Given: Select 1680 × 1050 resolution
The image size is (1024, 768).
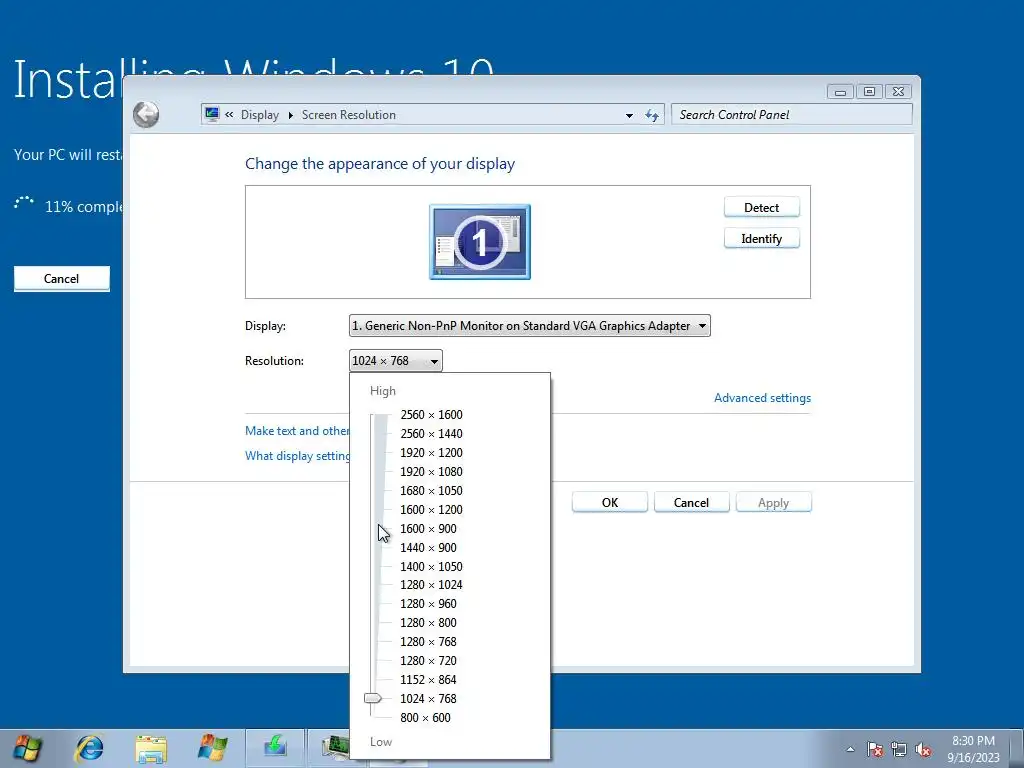Looking at the screenshot, I should 431,490.
